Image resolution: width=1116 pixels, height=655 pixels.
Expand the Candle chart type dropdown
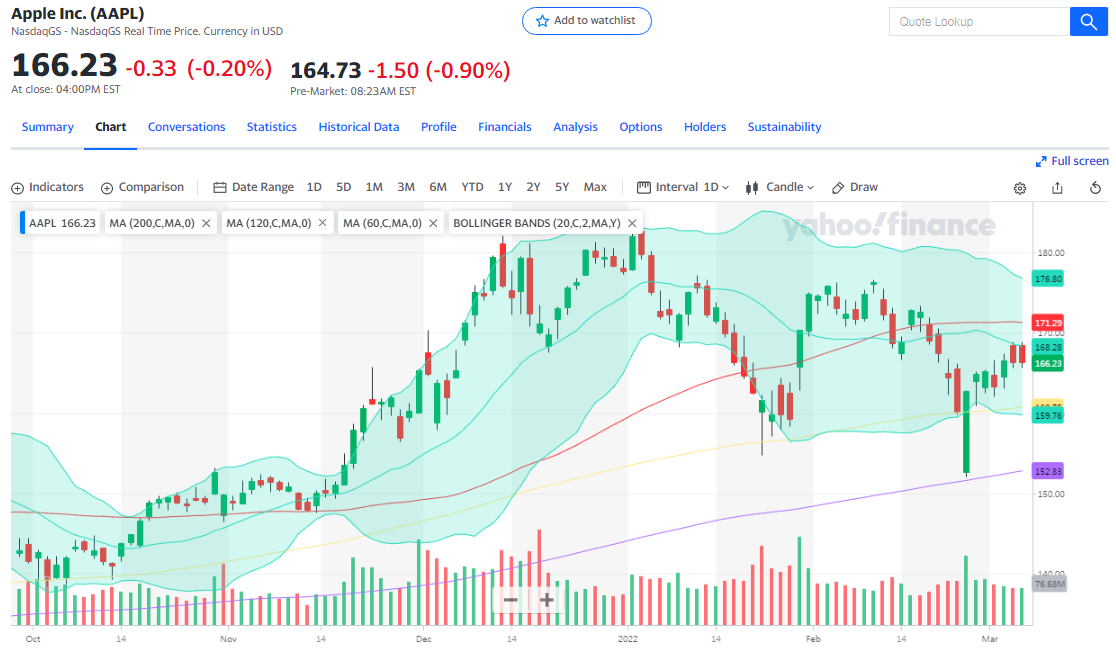[789, 187]
